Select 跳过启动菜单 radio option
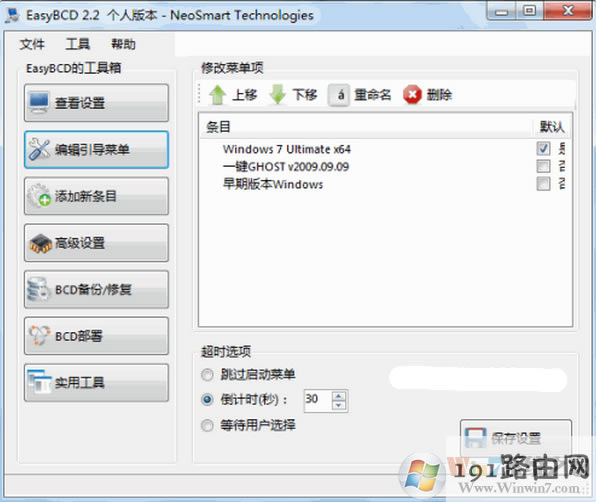Image resolution: width=596 pixels, height=502 pixels. (x=207, y=375)
